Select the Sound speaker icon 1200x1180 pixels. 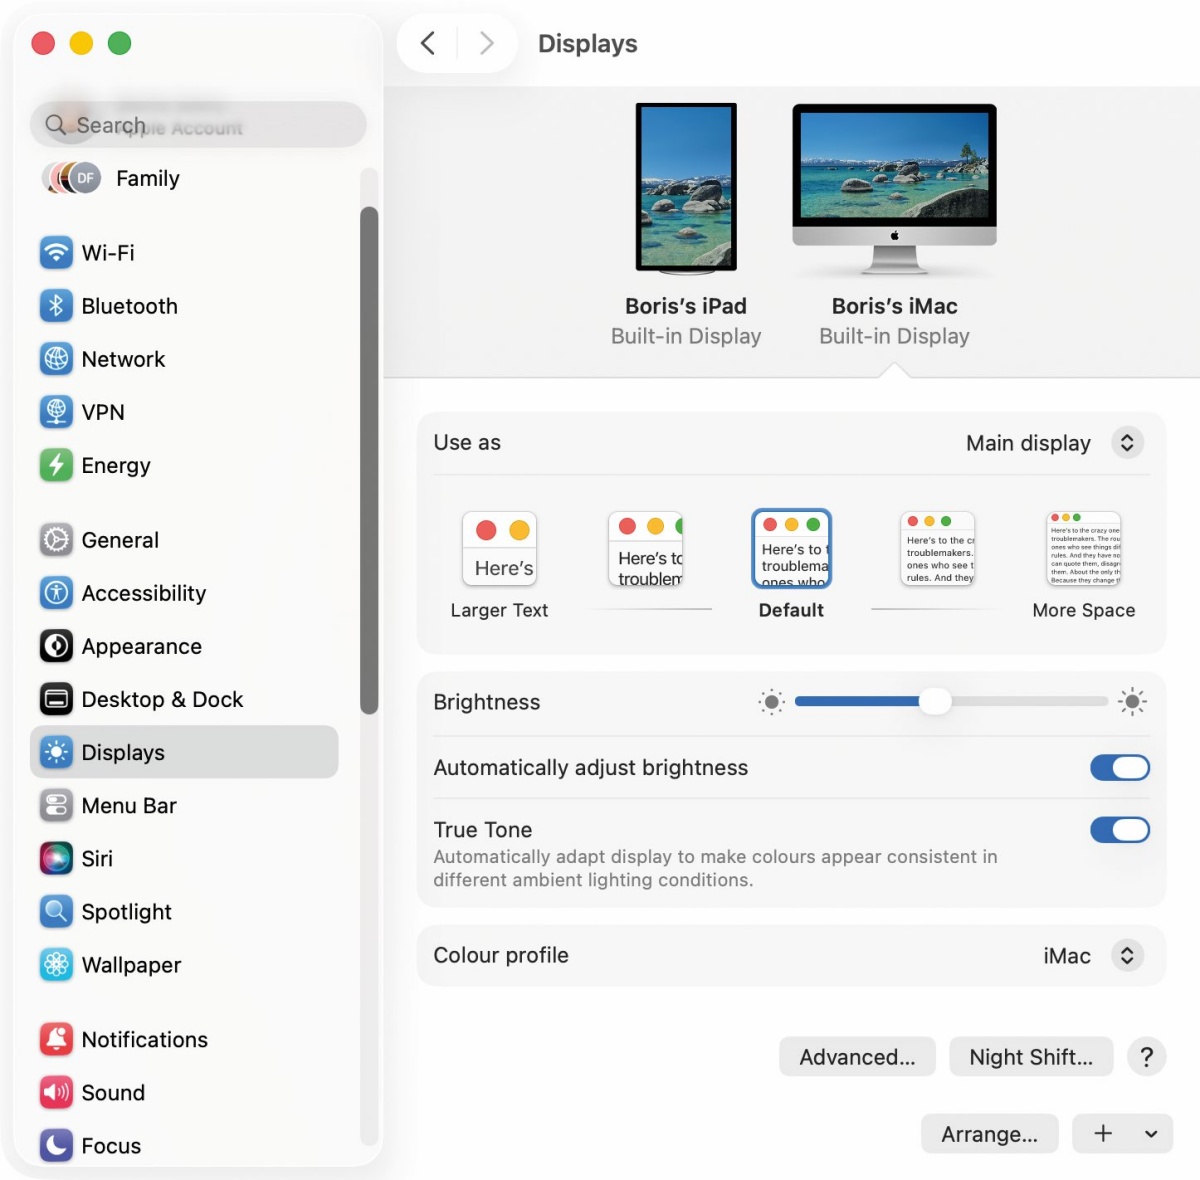tap(56, 1091)
